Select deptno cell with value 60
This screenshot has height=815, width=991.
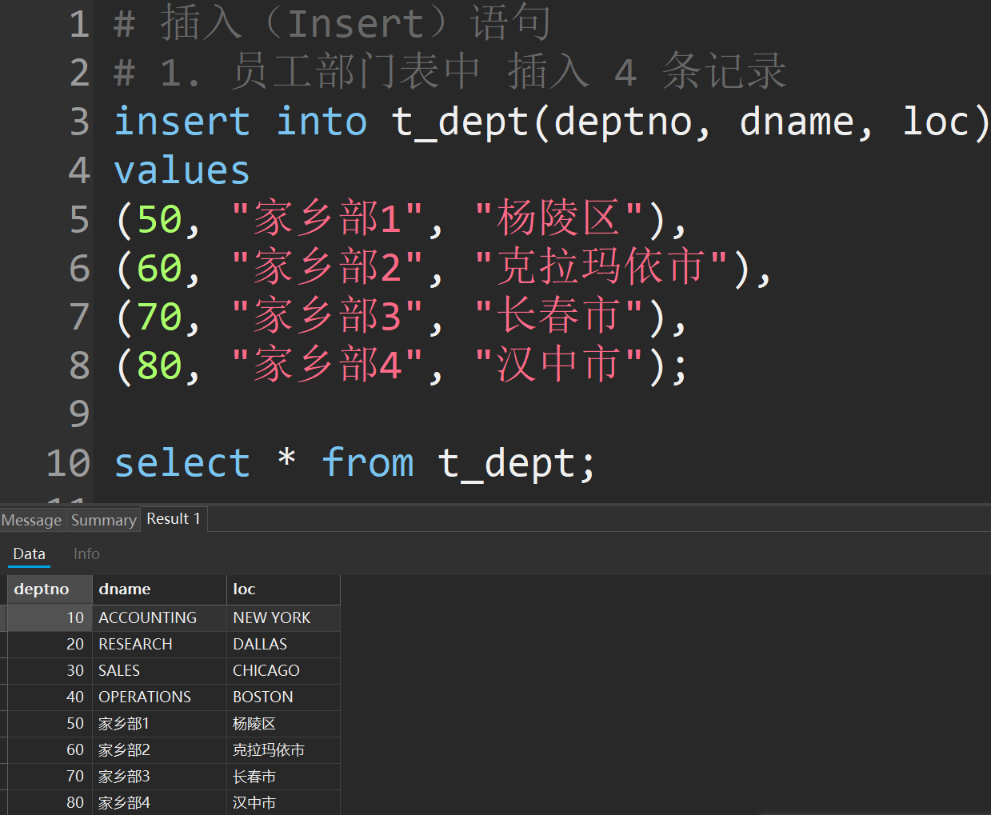(50, 750)
